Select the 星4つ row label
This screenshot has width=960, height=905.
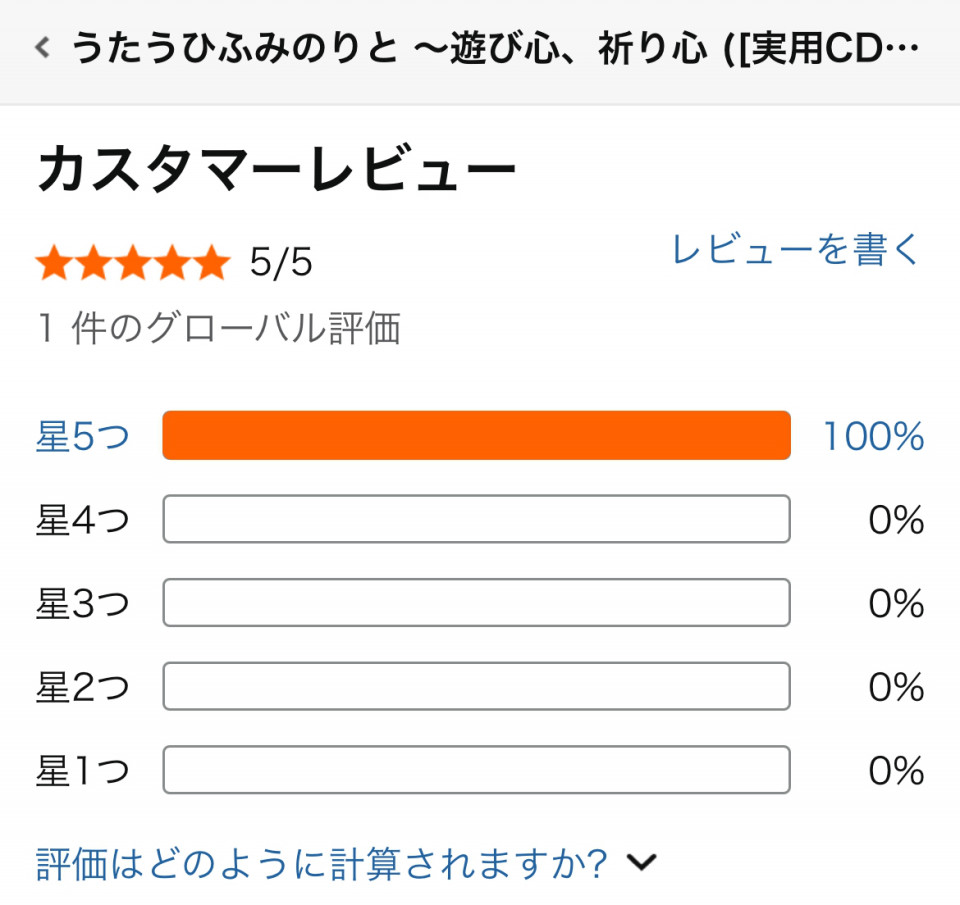(x=83, y=521)
